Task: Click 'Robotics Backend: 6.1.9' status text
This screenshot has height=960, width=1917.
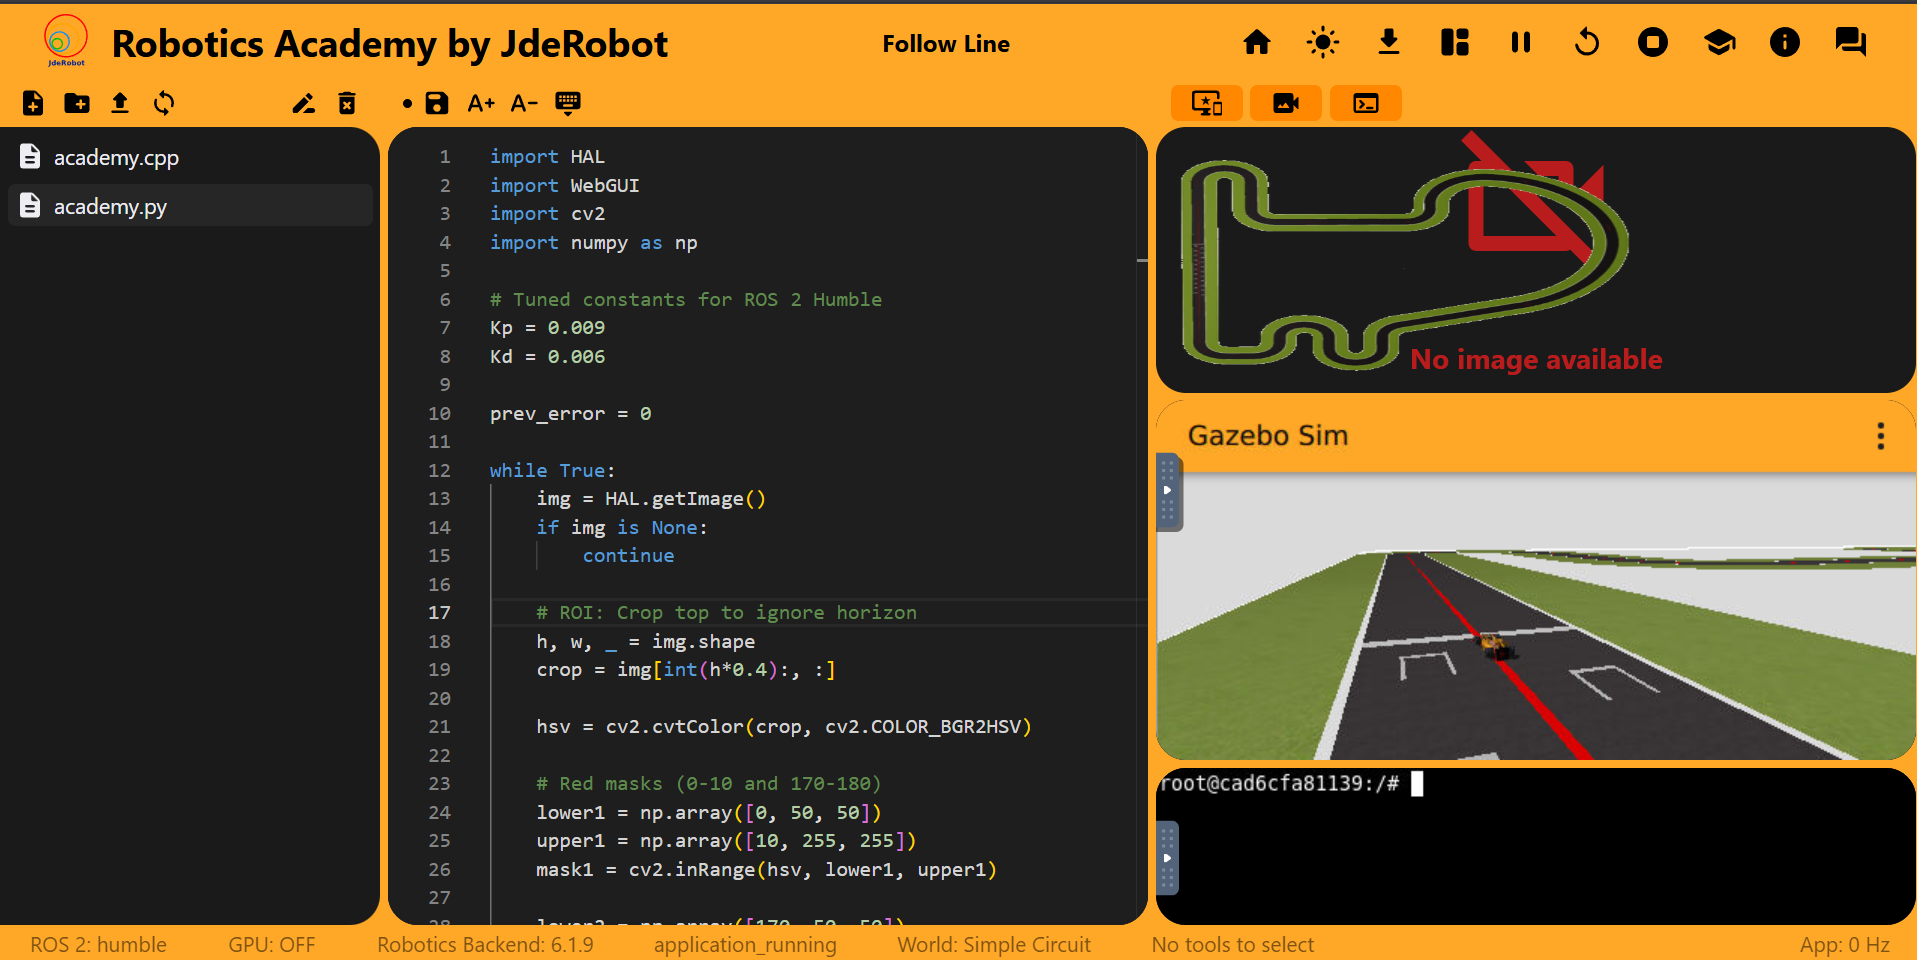Action: point(485,945)
